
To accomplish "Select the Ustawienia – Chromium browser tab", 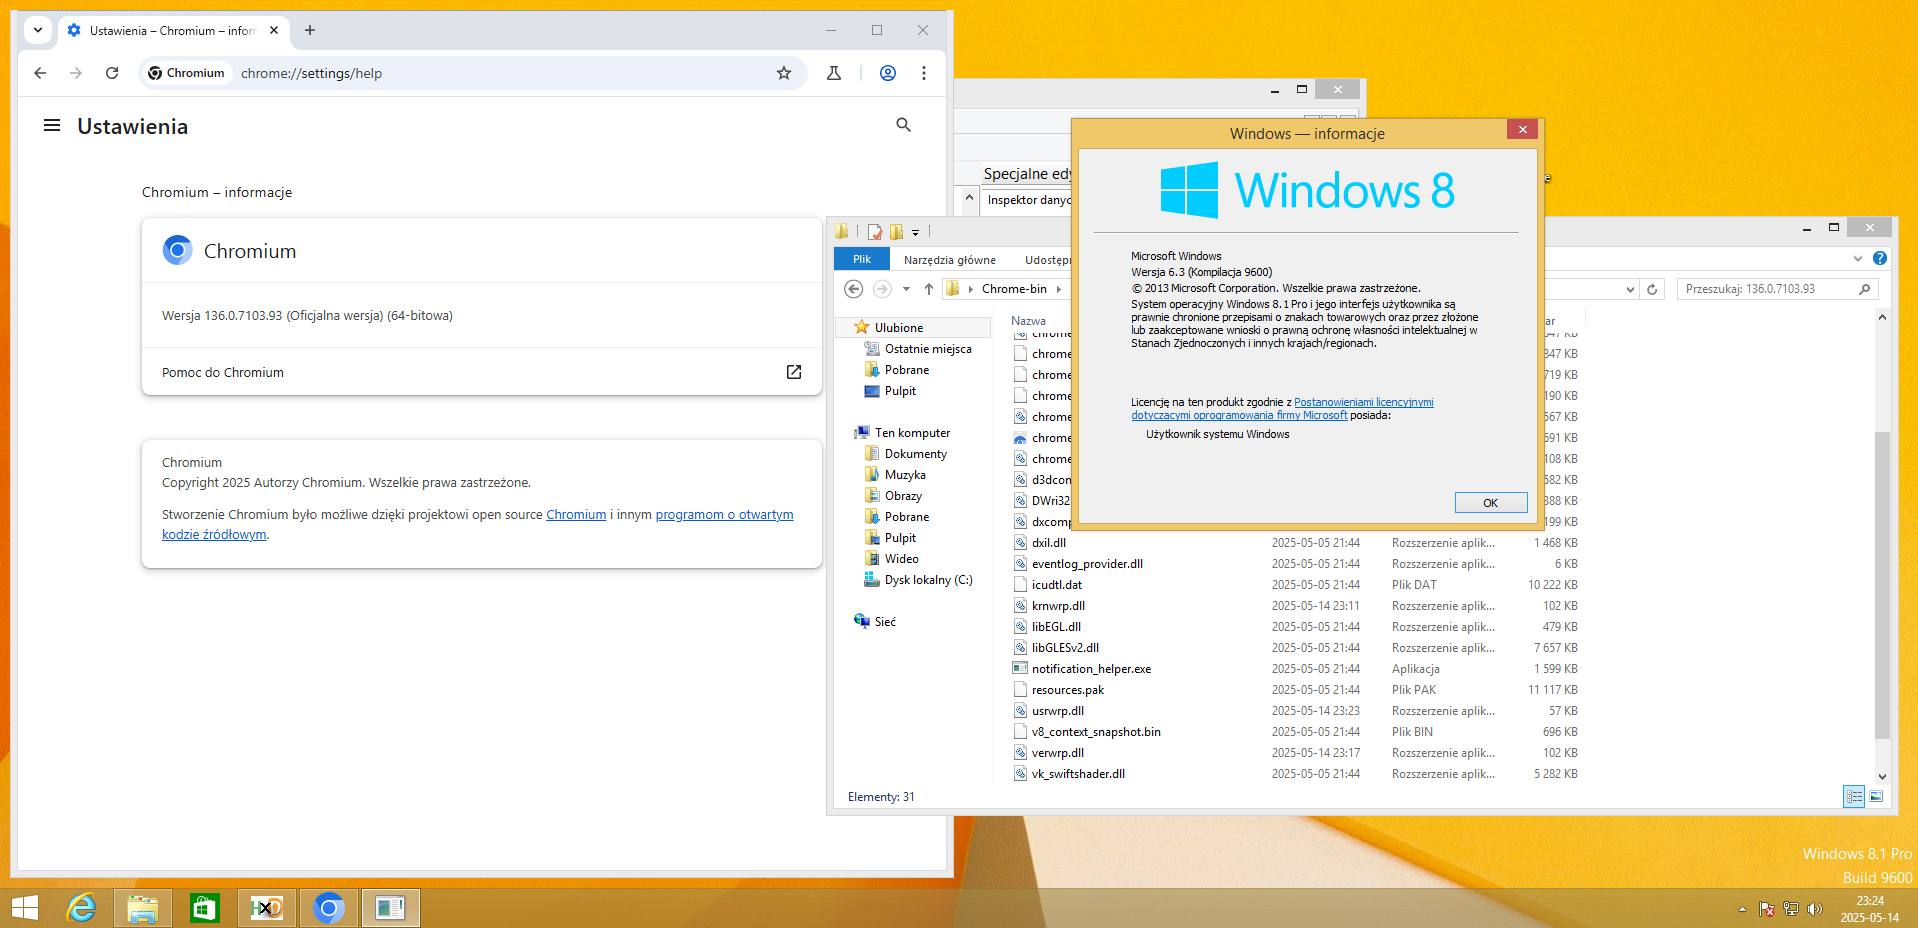I will [172, 31].
